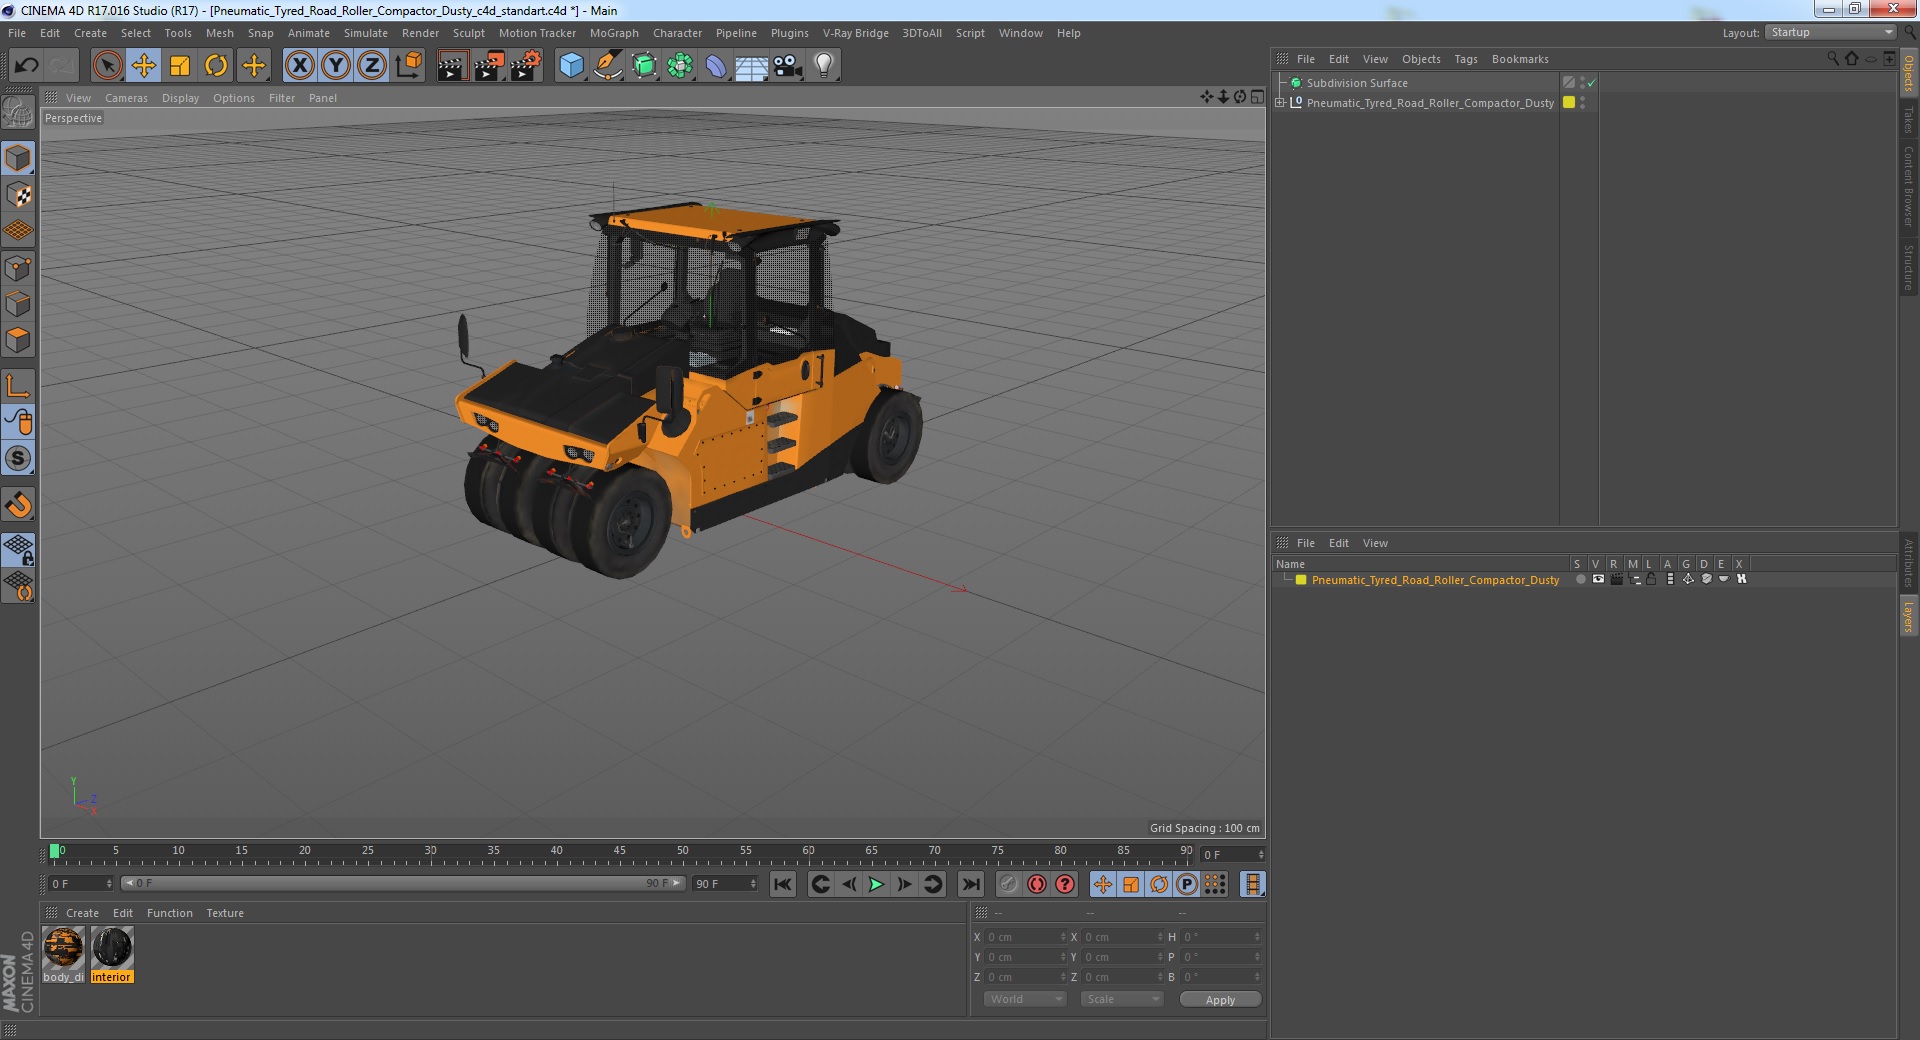
Task: Add a Subdivision Surface generator
Action: [645, 66]
